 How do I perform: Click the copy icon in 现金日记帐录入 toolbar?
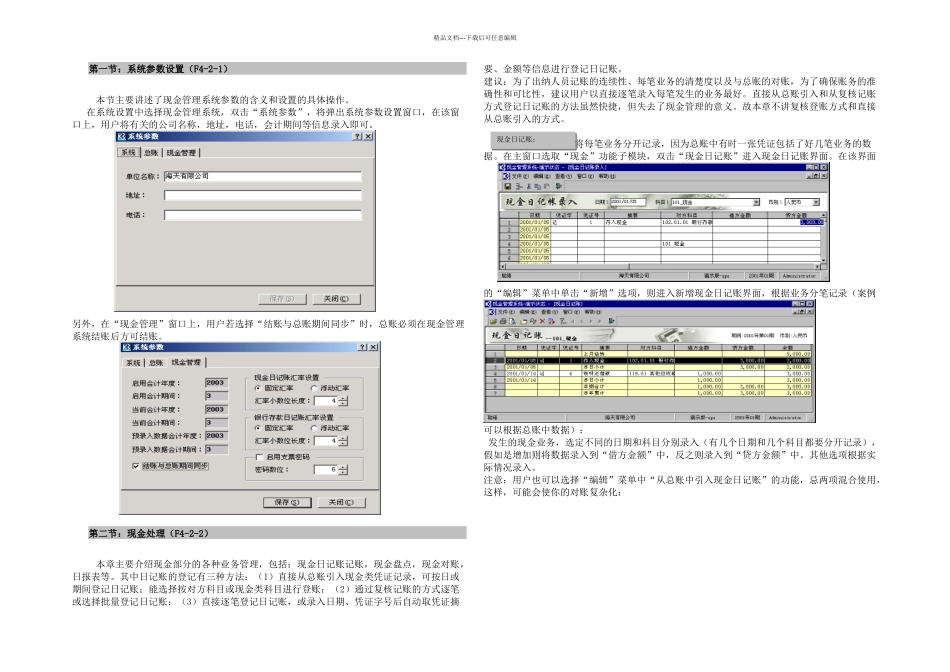(x=537, y=187)
